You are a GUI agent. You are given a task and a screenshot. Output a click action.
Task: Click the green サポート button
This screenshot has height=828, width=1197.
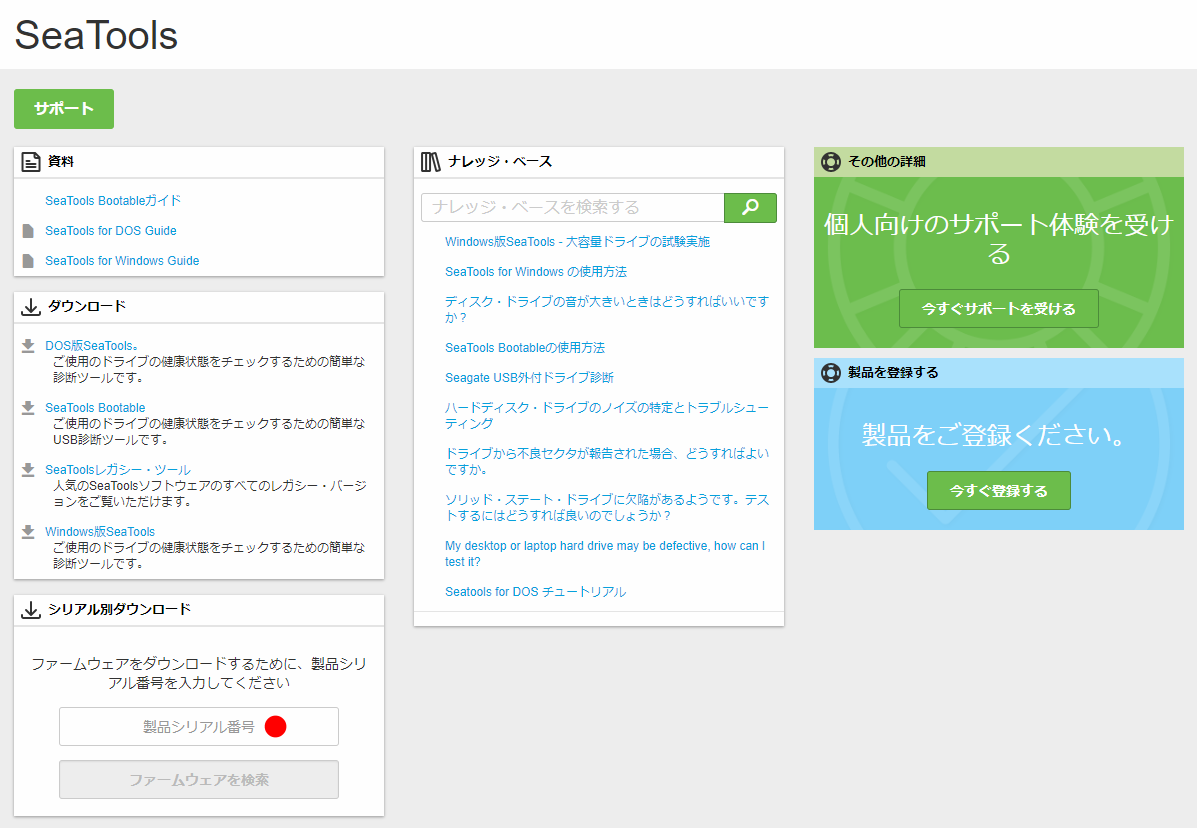(x=63, y=108)
